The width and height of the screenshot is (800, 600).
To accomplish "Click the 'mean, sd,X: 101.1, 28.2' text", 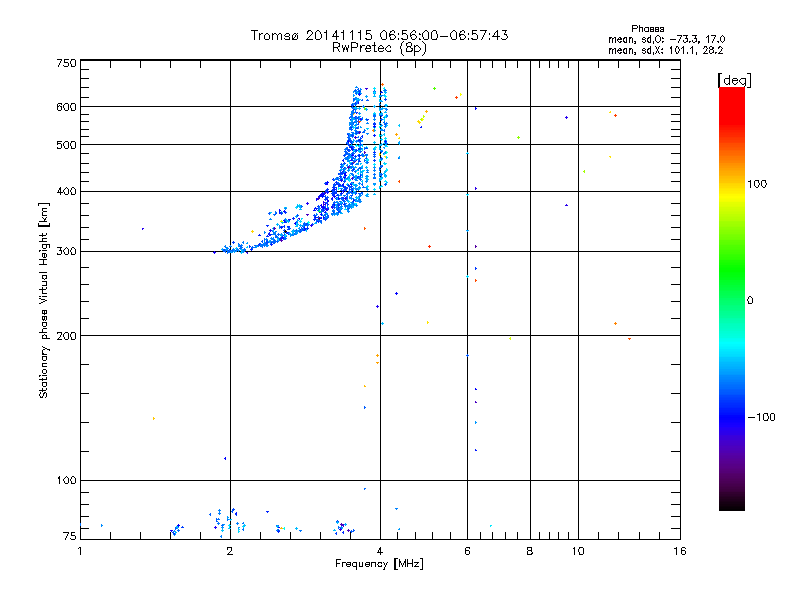I will 665,50.
